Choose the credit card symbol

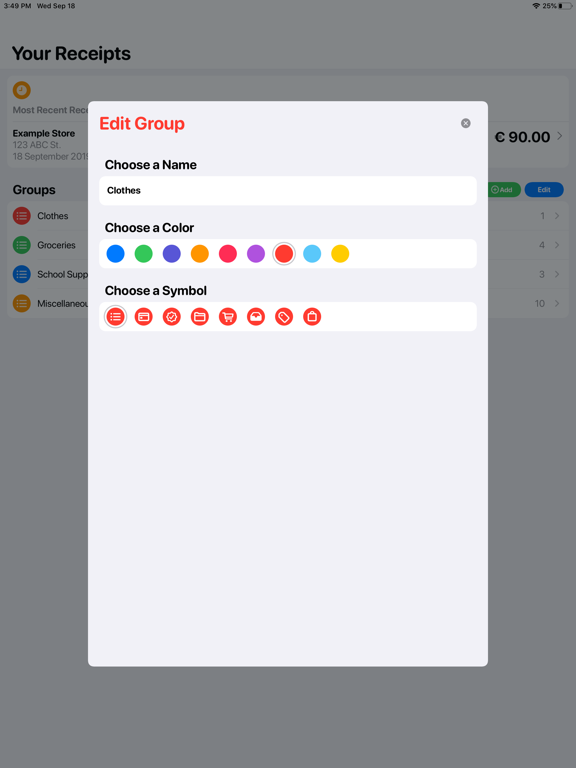144,317
